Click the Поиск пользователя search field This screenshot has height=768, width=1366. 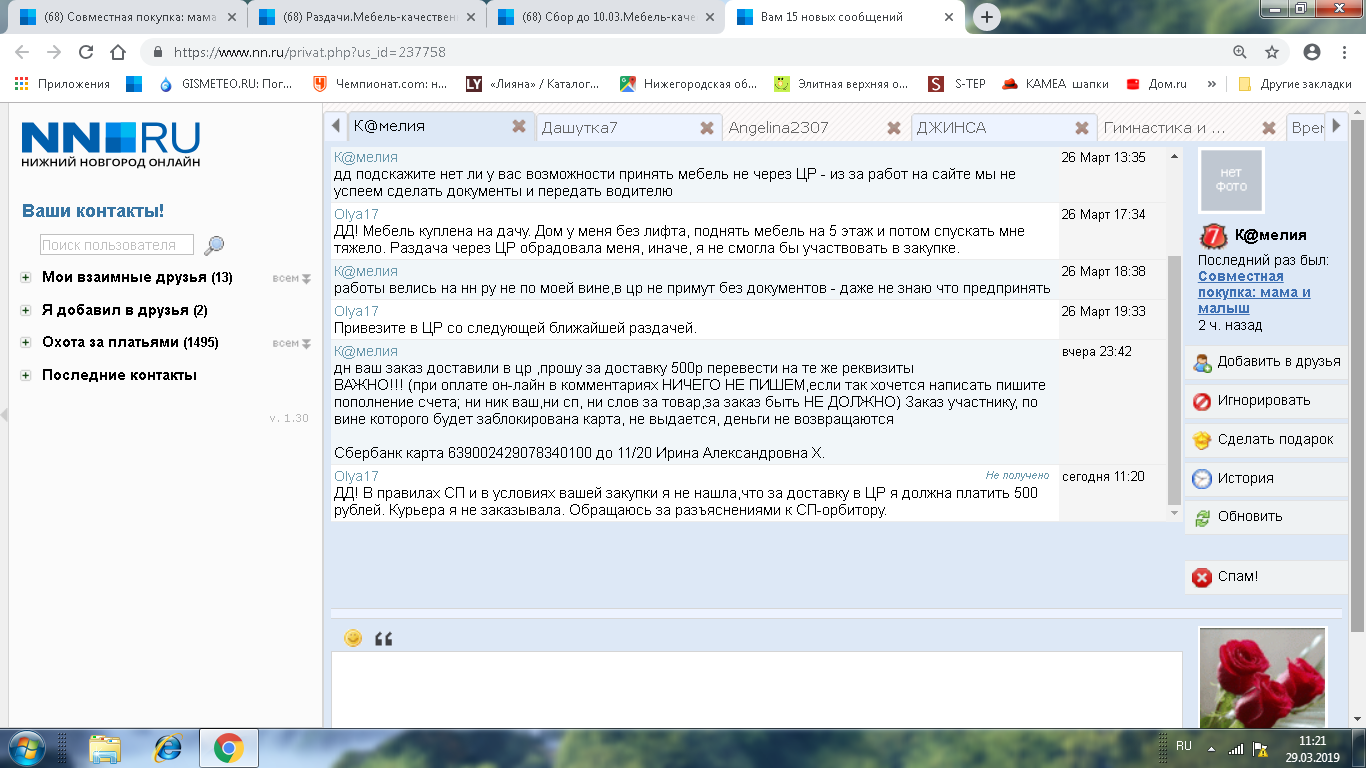pyautogui.click(x=116, y=245)
